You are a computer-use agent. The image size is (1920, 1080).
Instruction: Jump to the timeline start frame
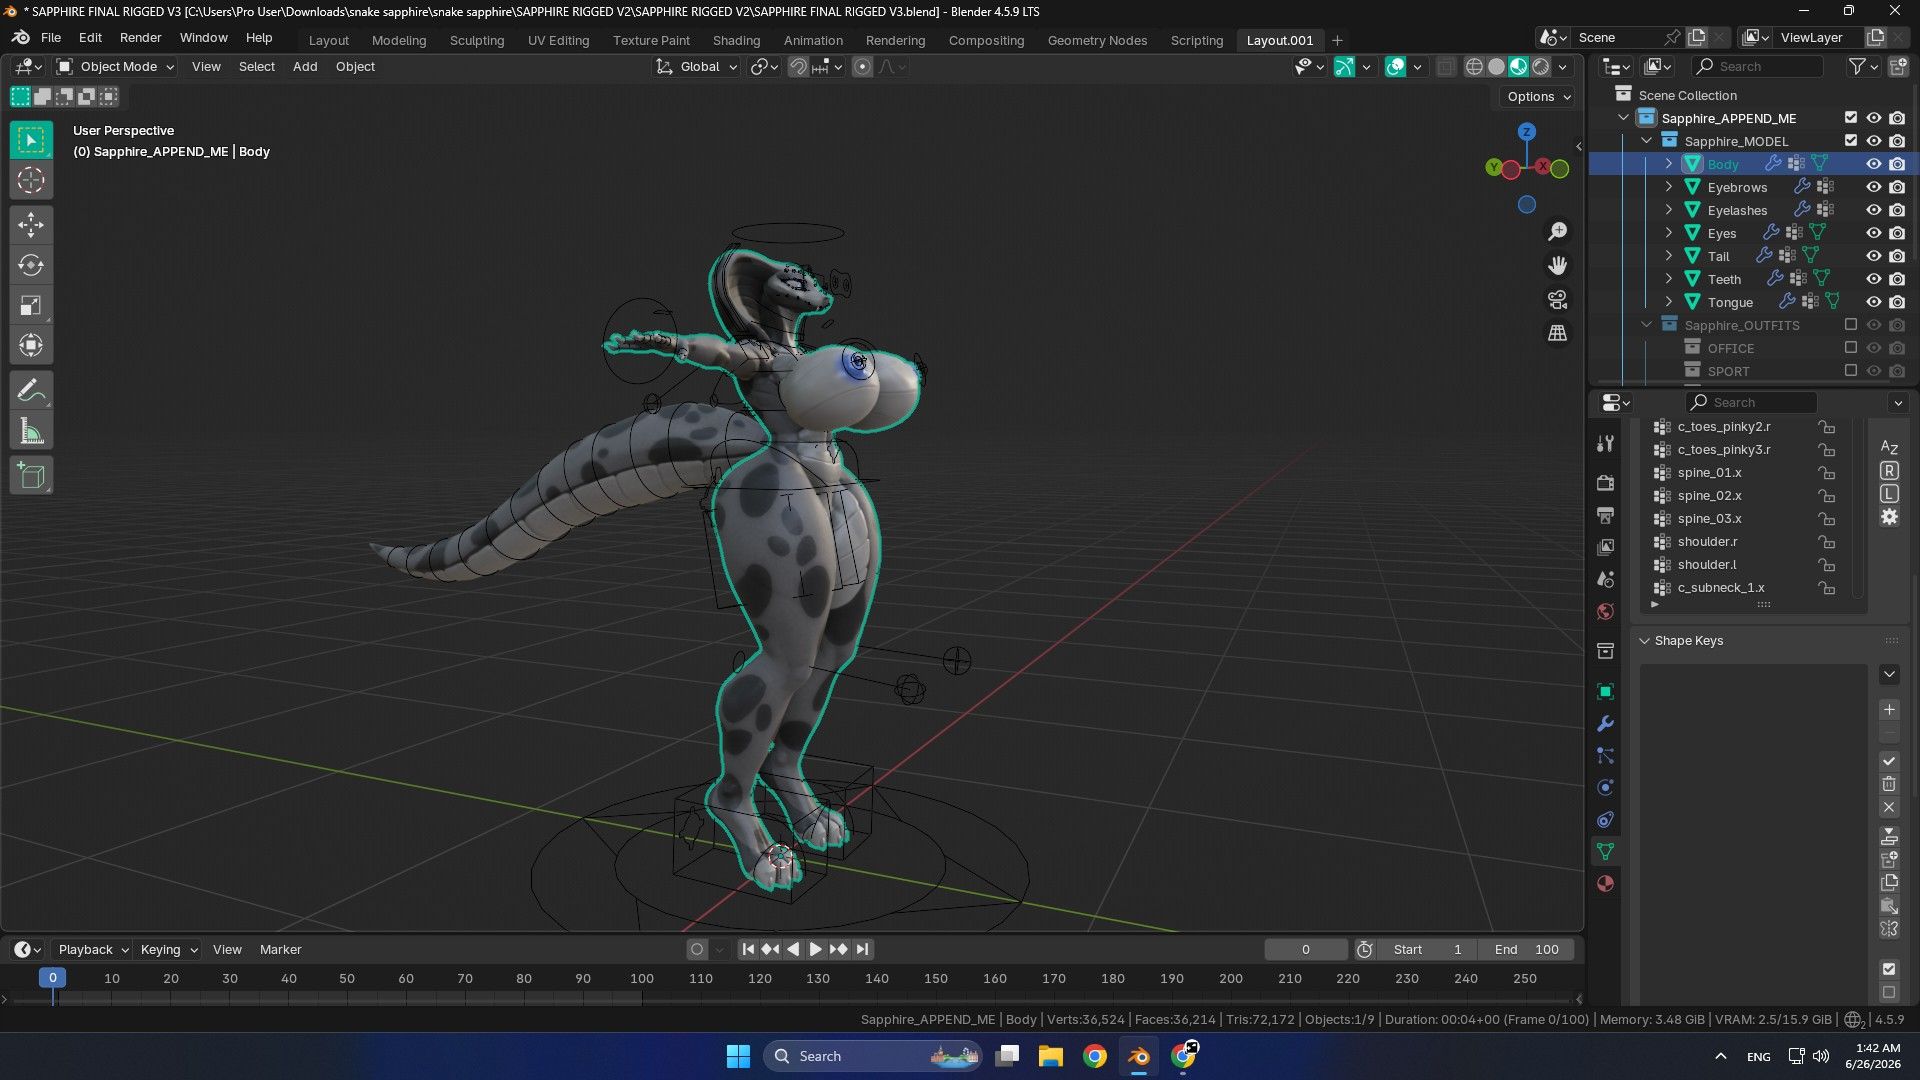[748, 949]
